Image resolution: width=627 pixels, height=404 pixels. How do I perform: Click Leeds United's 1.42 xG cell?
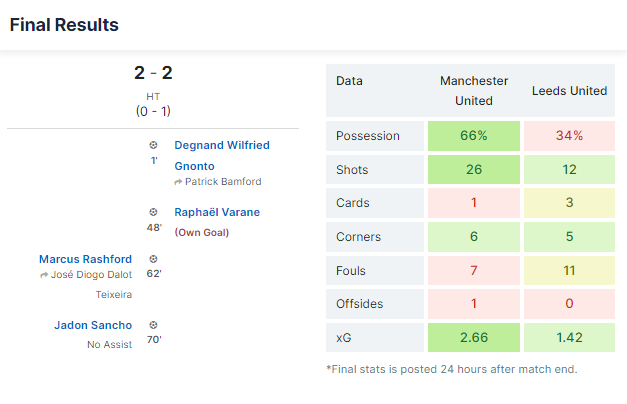tap(569, 338)
